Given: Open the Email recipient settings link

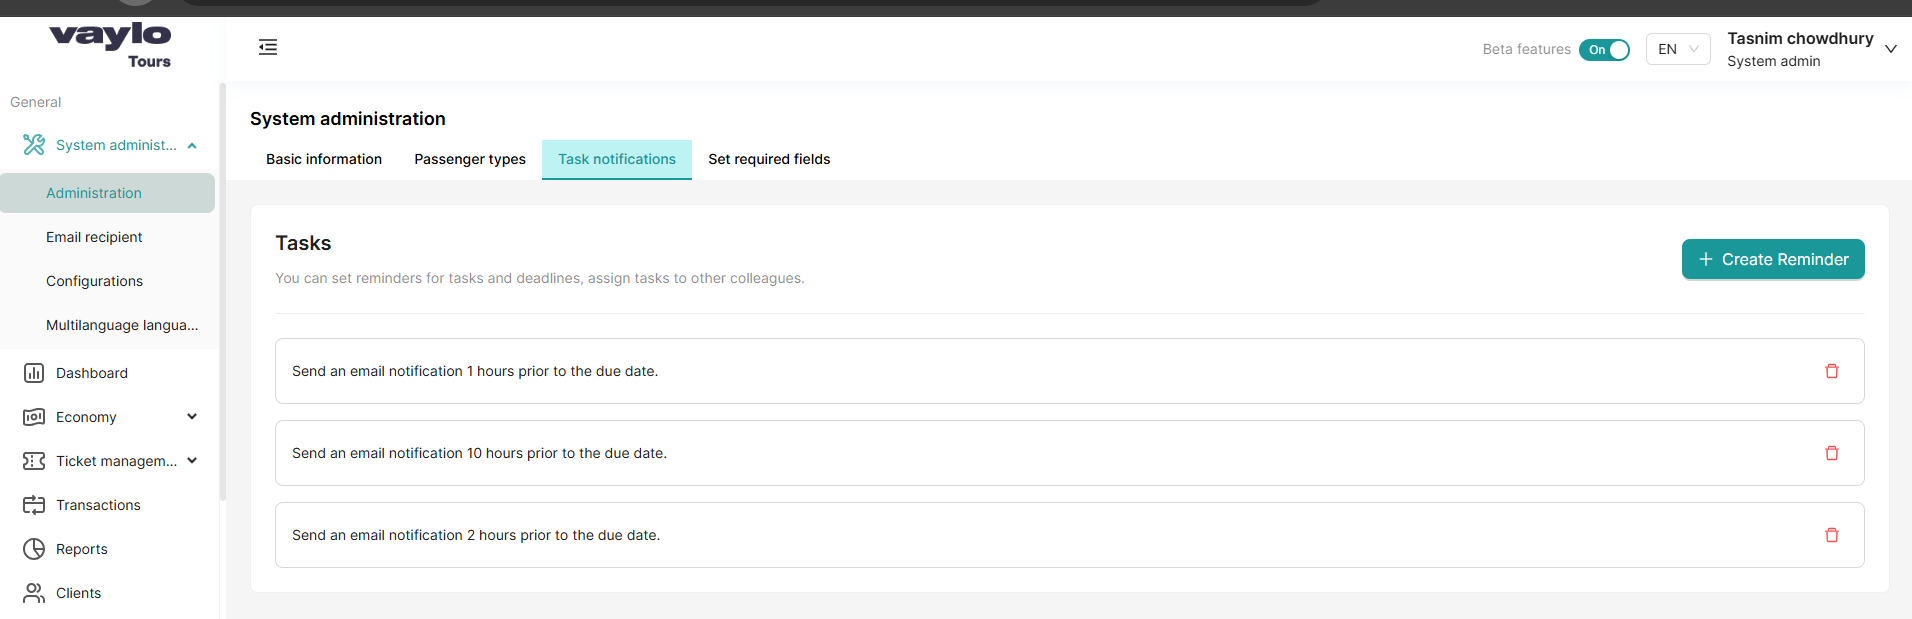Looking at the screenshot, I should click(x=94, y=237).
